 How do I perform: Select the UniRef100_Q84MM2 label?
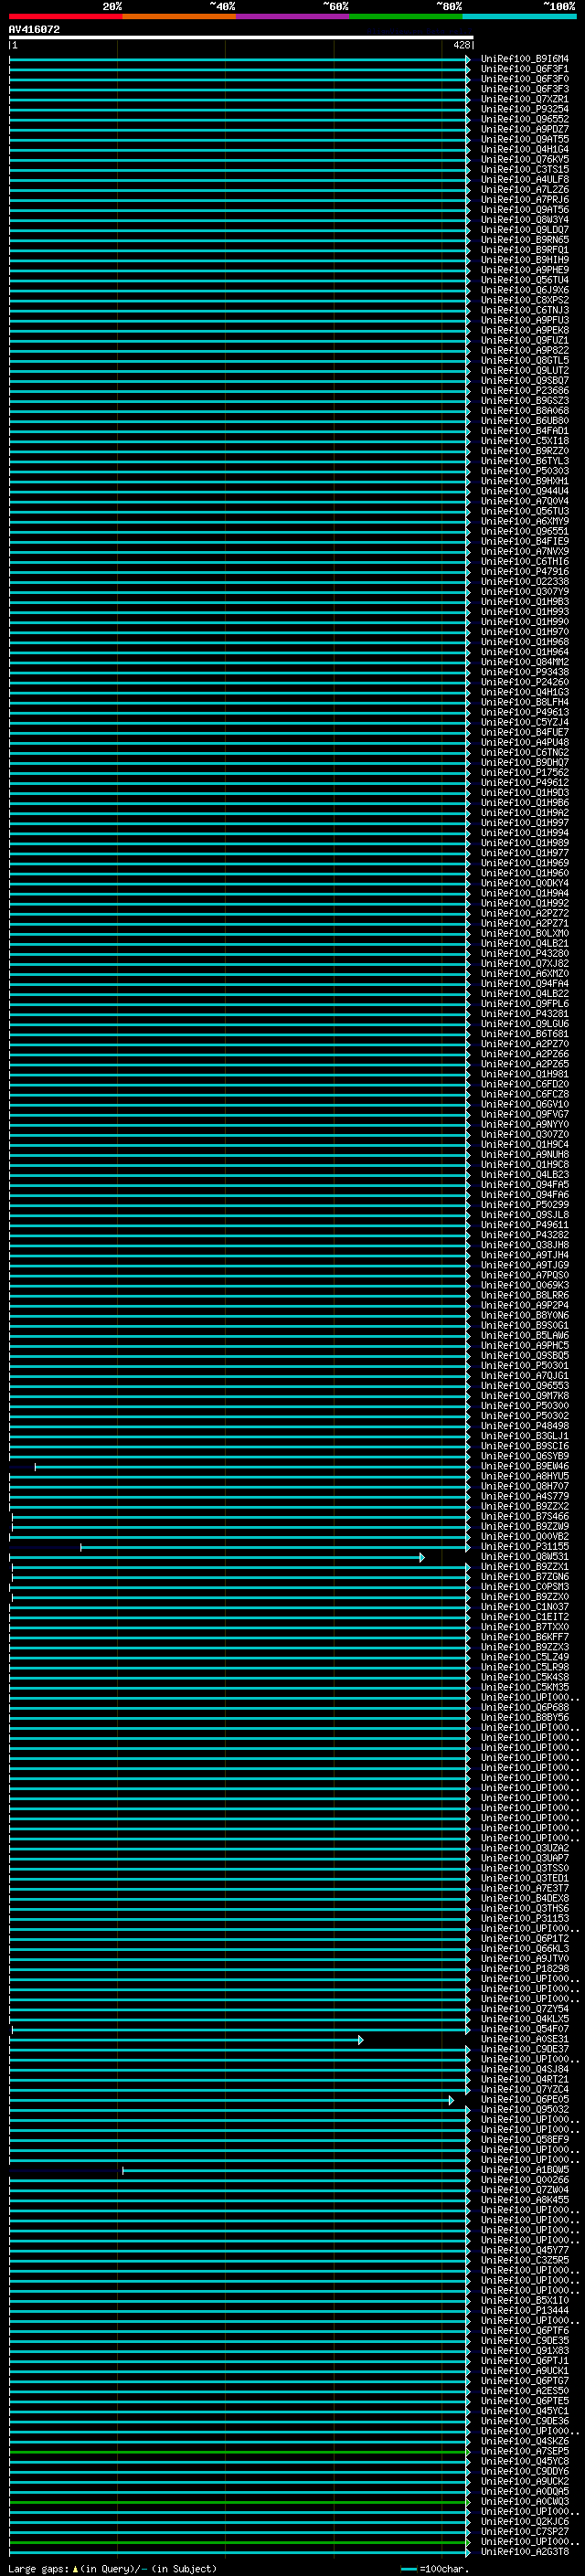point(524,662)
